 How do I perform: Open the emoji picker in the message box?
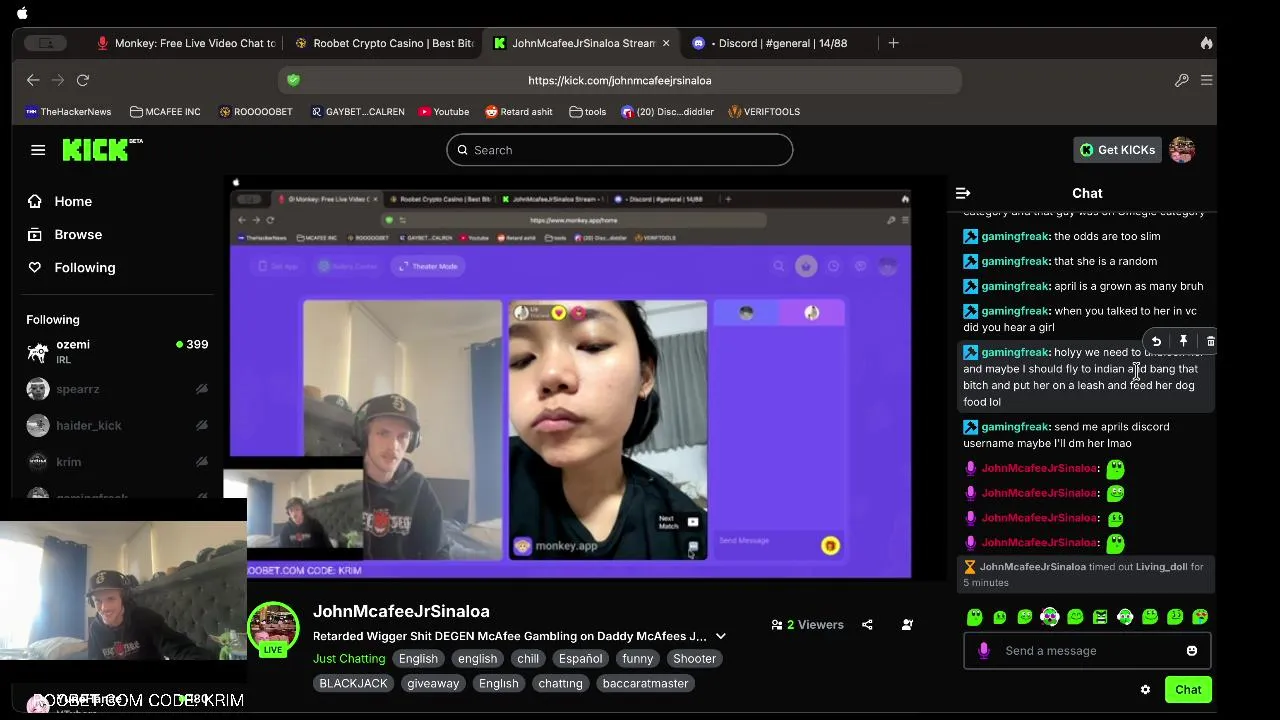pos(1191,651)
